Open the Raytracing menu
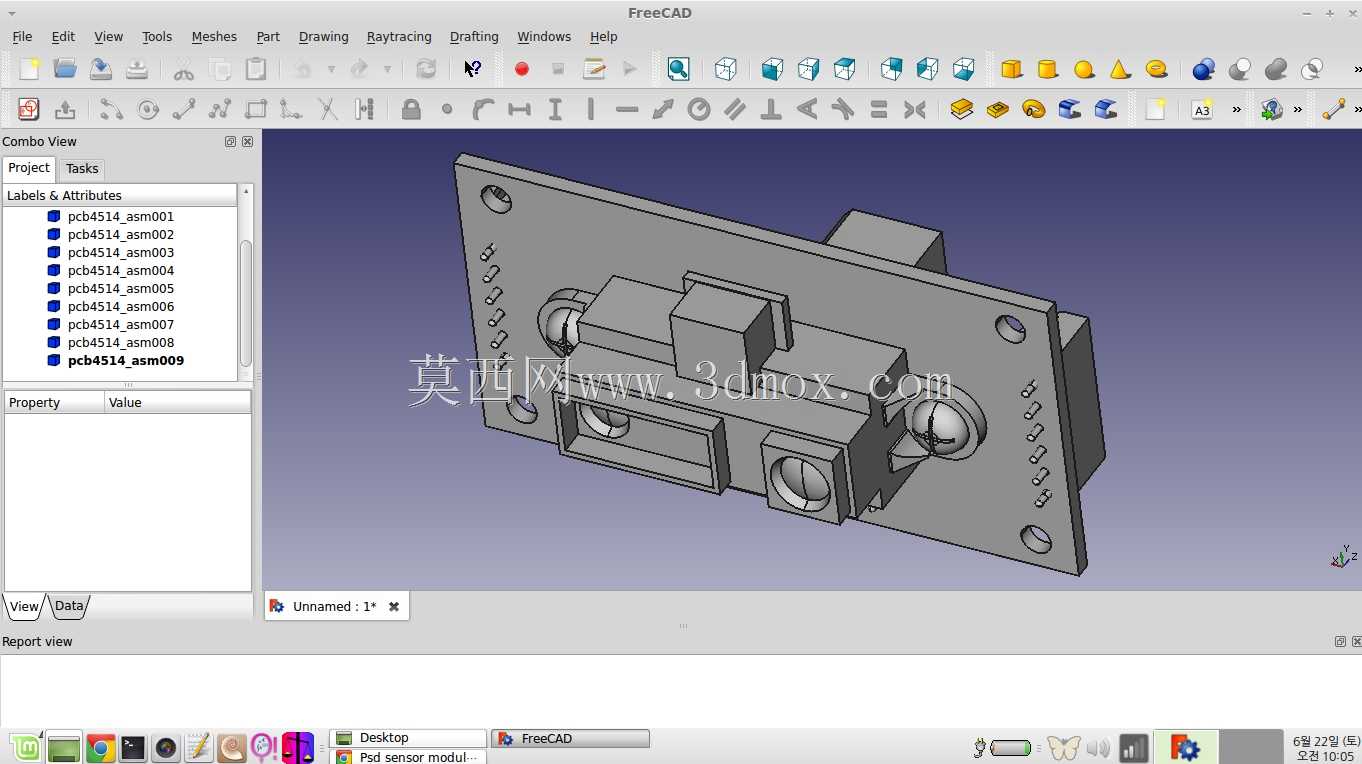Image resolution: width=1362 pixels, height=764 pixels. pos(399,37)
